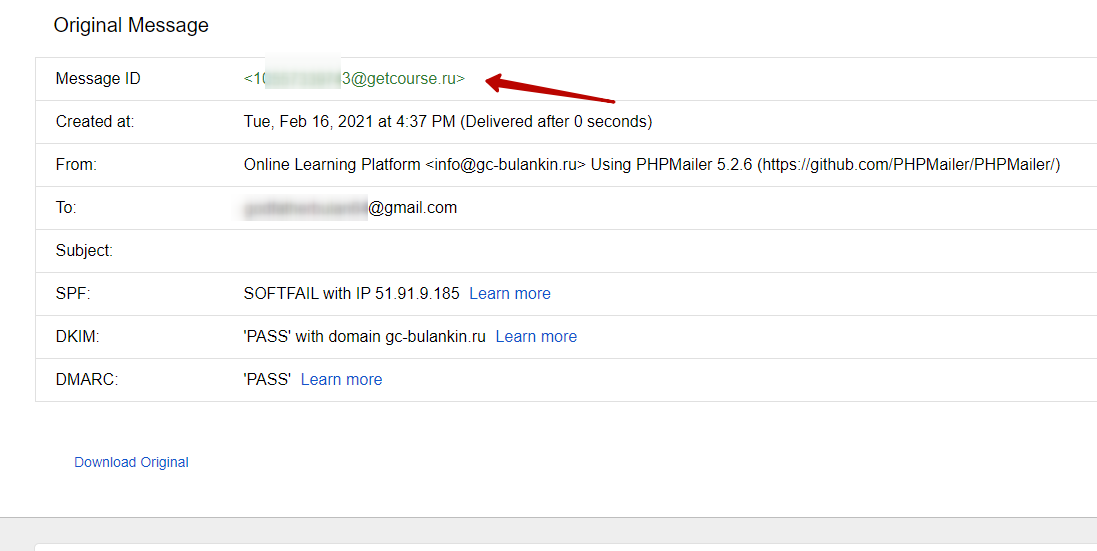Image resolution: width=1097 pixels, height=551 pixels.
Task: Click the To: field label
Action: click(66, 208)
